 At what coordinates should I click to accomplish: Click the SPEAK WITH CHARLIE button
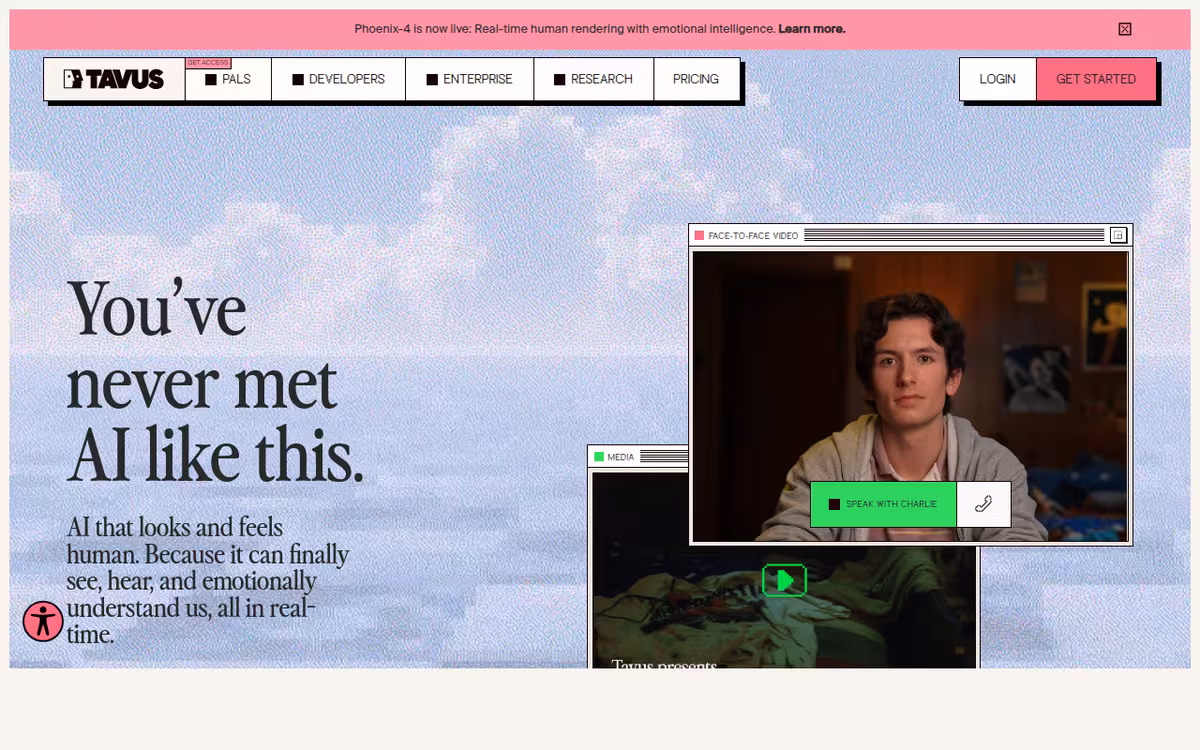click(883, 504)
